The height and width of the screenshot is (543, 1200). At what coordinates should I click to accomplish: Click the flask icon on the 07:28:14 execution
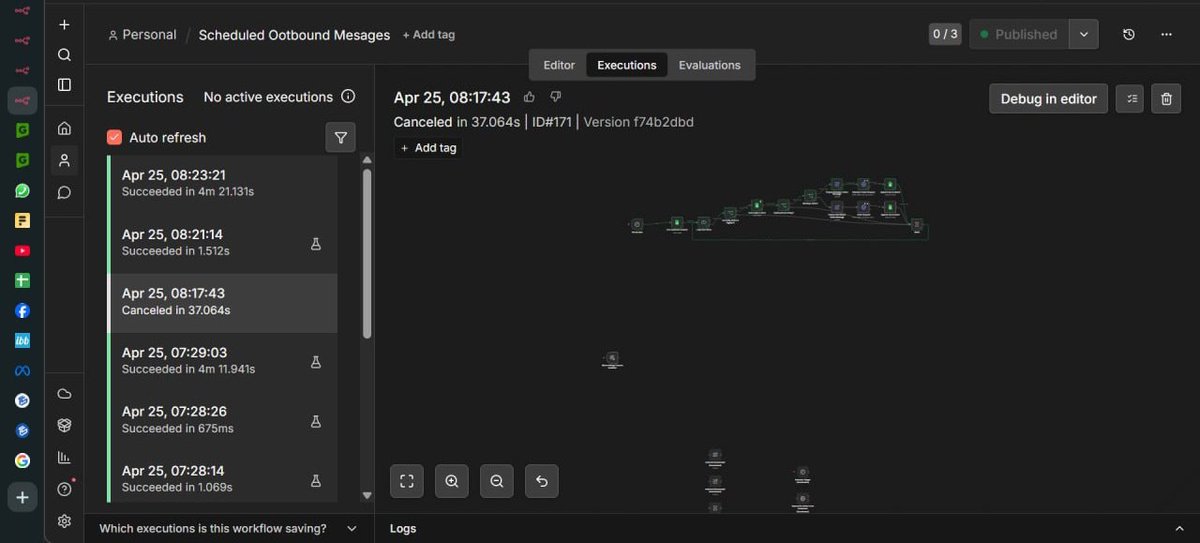coord(316,479)
